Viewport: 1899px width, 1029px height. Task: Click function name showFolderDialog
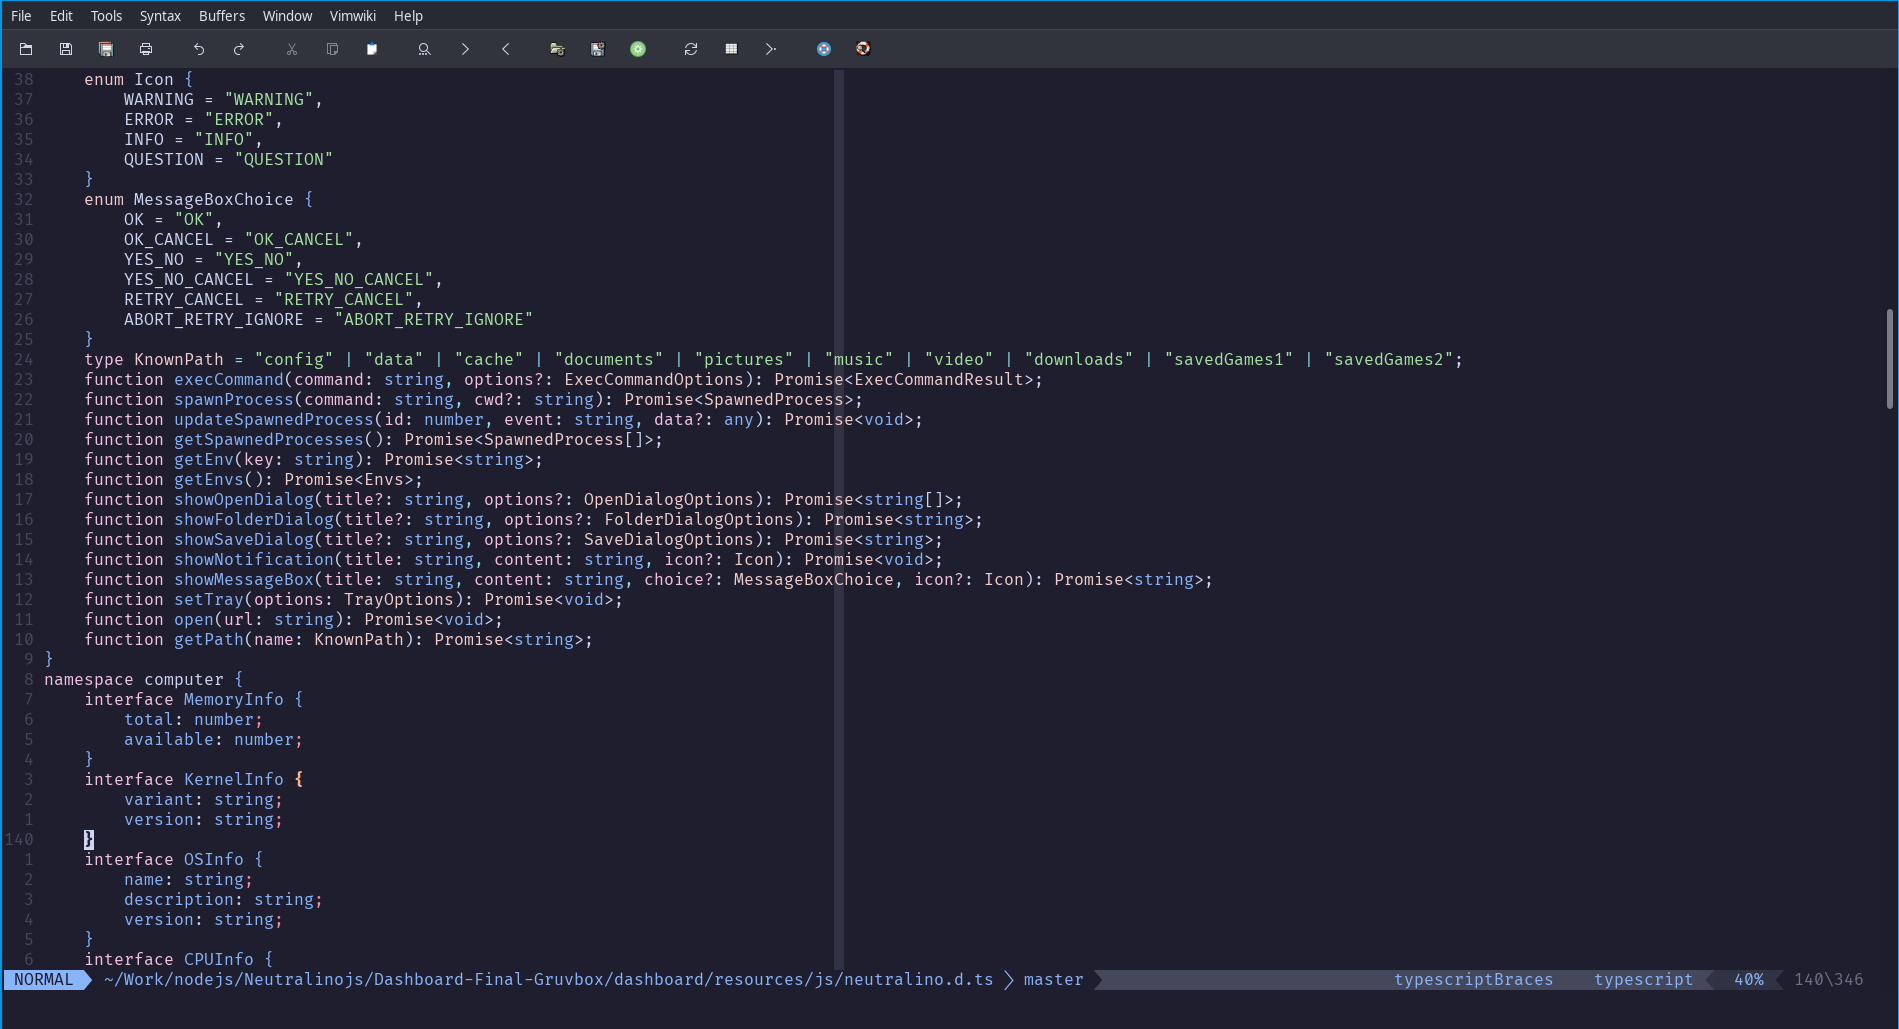(x=254, y=520)
